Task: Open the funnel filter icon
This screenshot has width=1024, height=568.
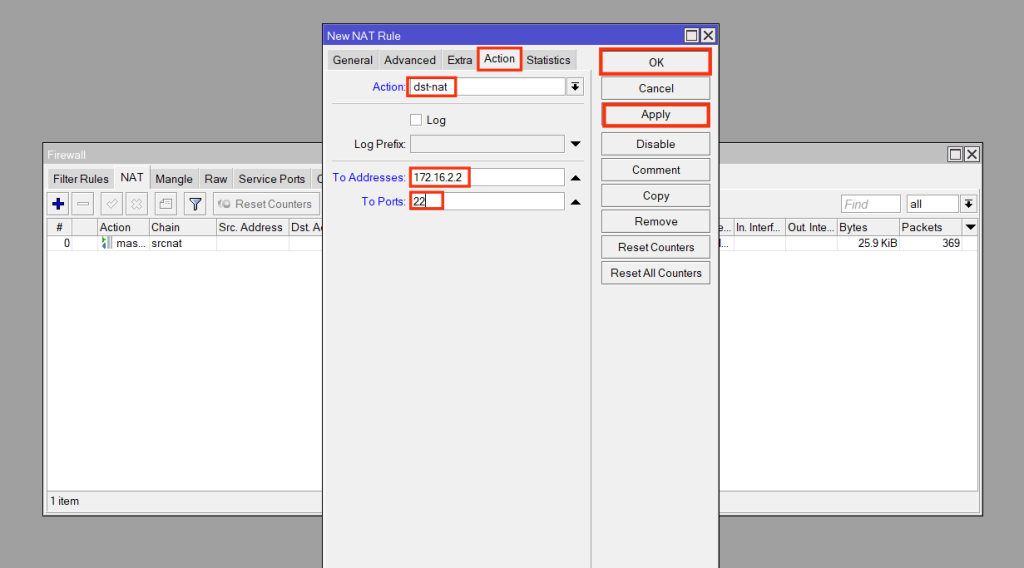Action: pos(196,204)
